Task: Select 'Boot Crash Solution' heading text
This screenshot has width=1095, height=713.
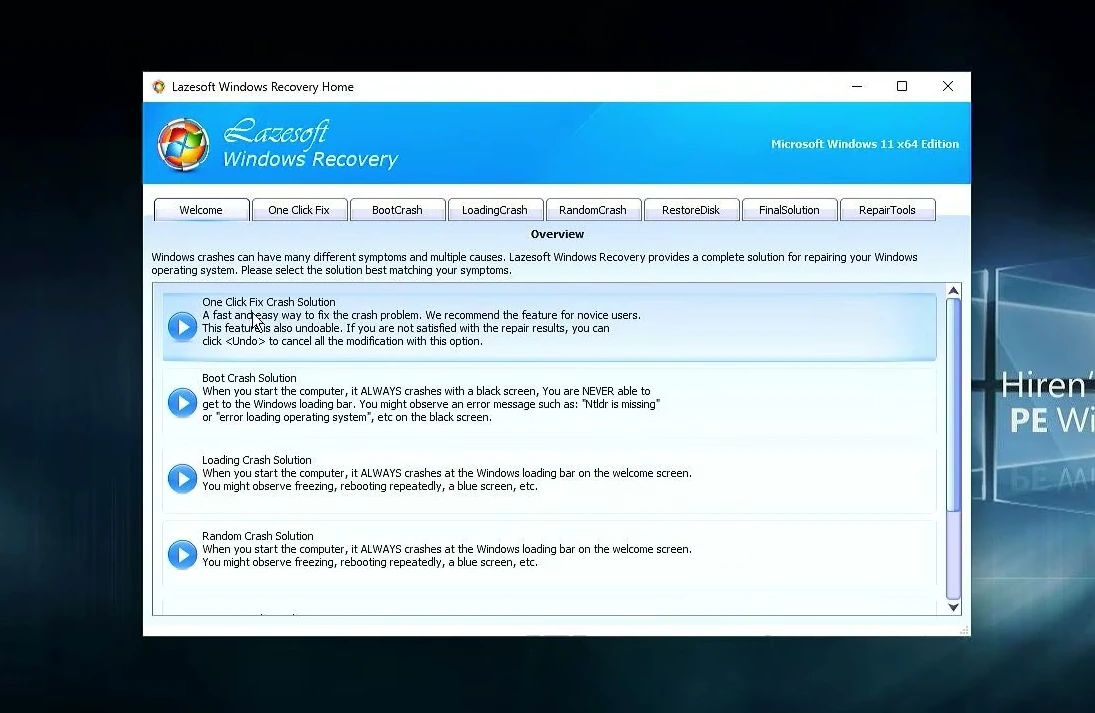Action: (x=249, y=378)
